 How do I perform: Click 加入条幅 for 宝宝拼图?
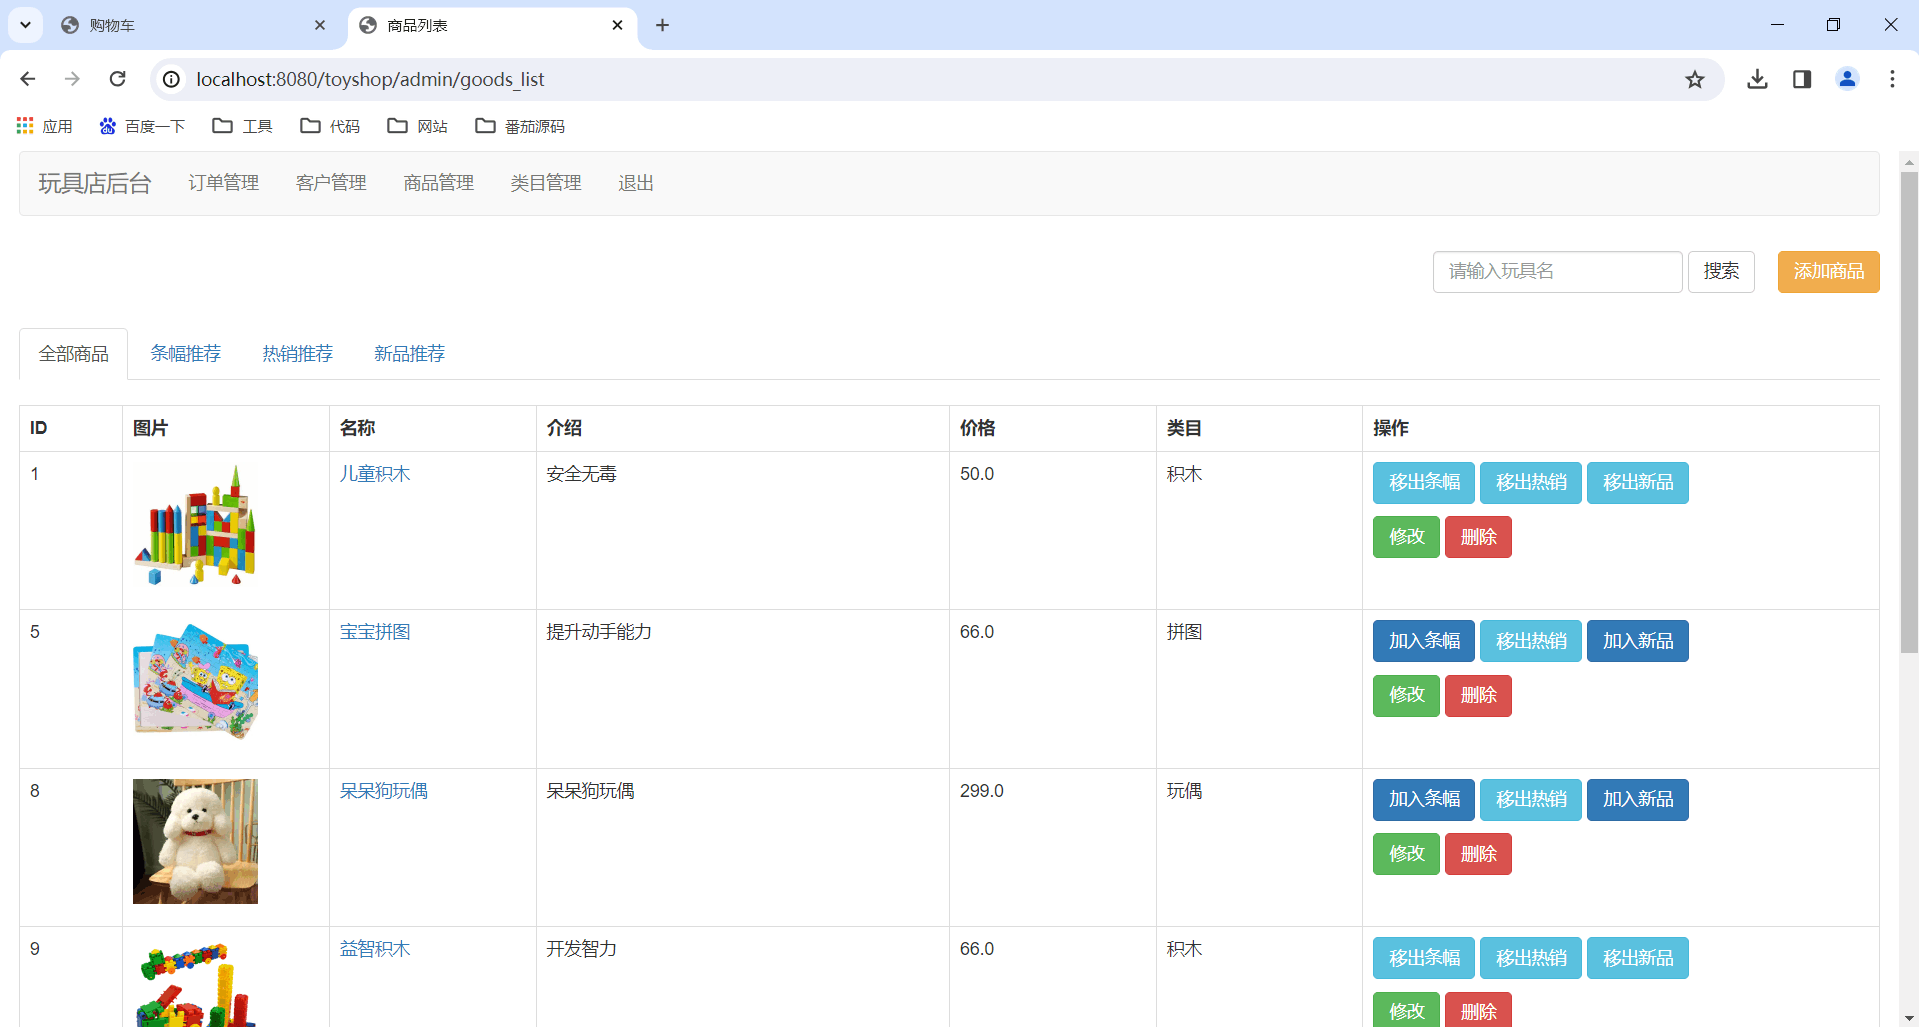pos(1424,641)
